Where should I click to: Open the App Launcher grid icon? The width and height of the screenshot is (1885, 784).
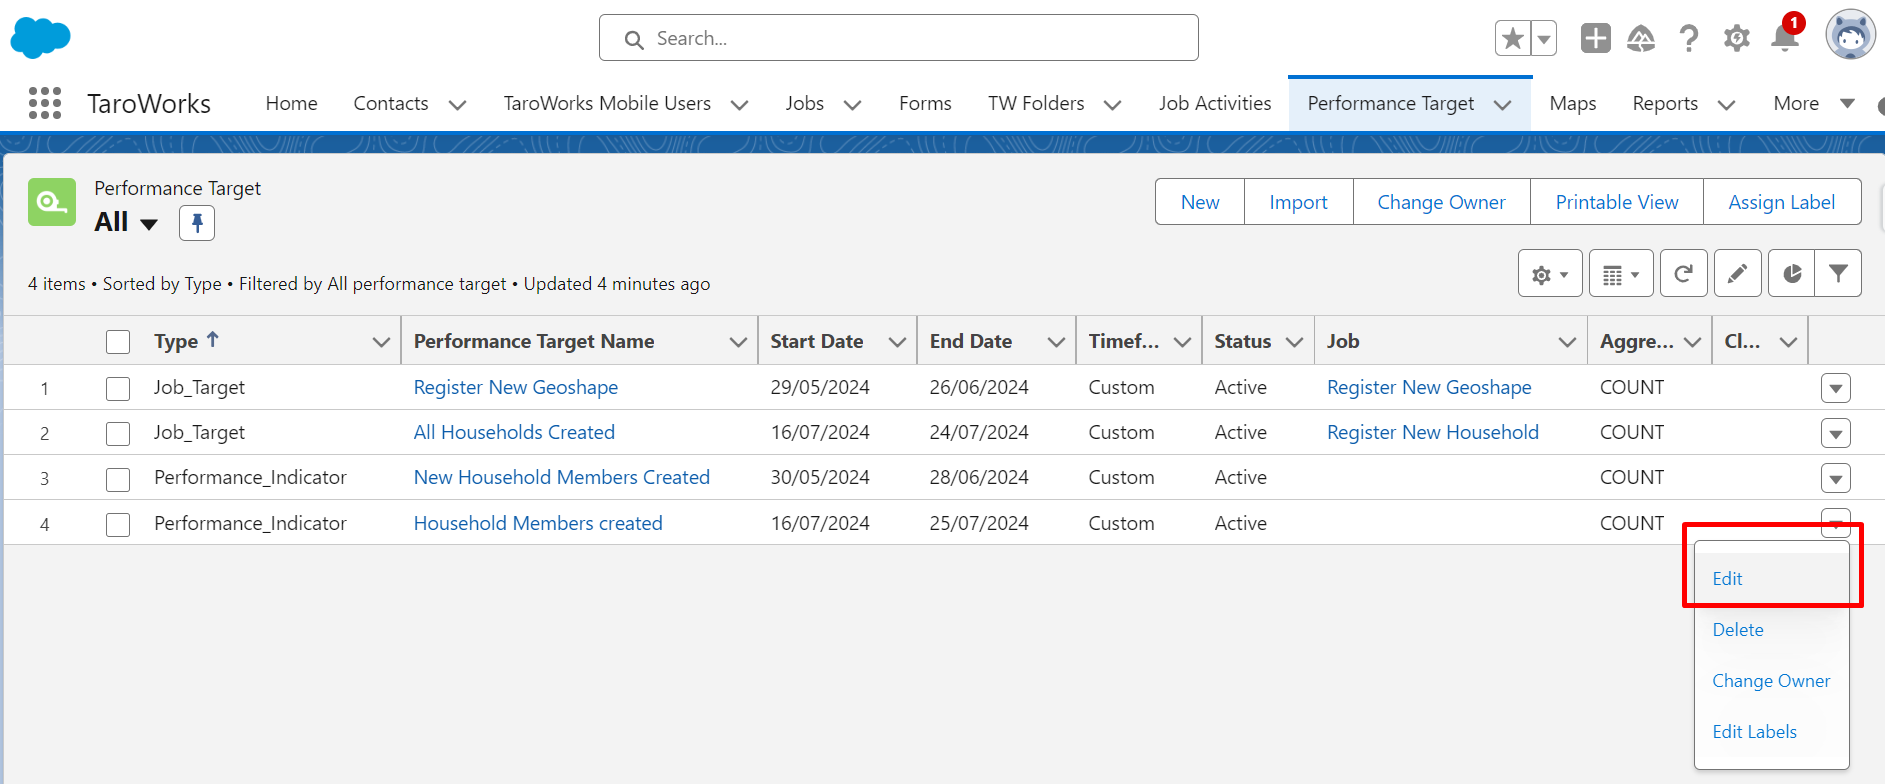pos(45,103)
